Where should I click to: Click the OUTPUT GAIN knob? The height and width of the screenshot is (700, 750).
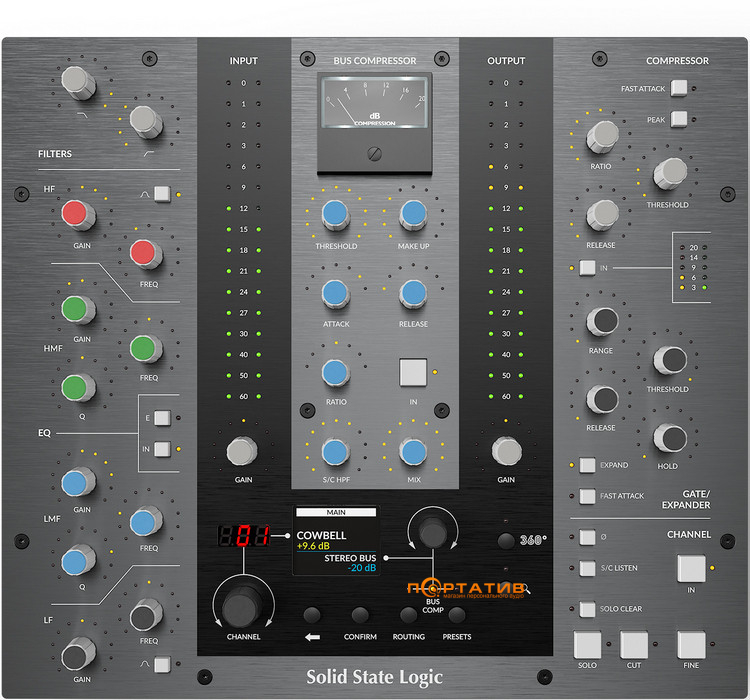coord(507,451)
